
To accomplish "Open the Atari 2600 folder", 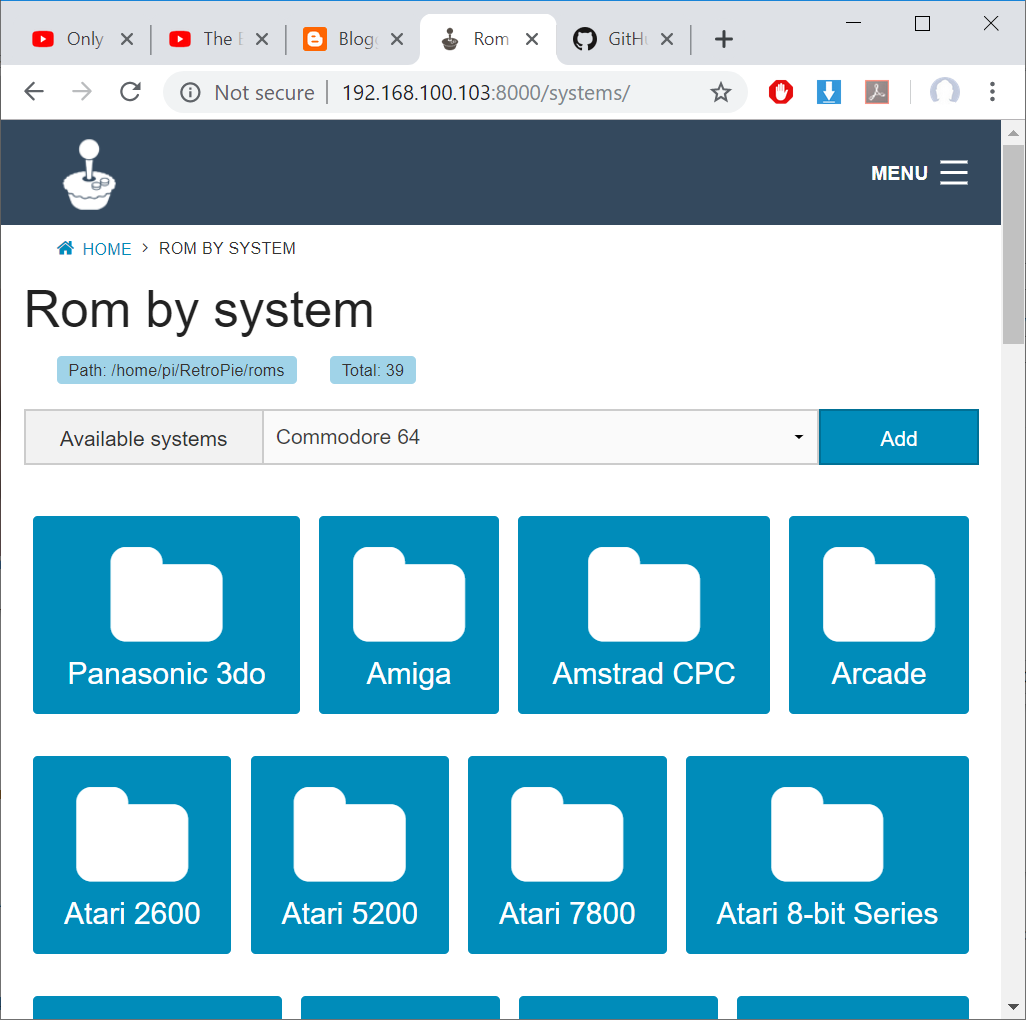I will click(132, 854).
